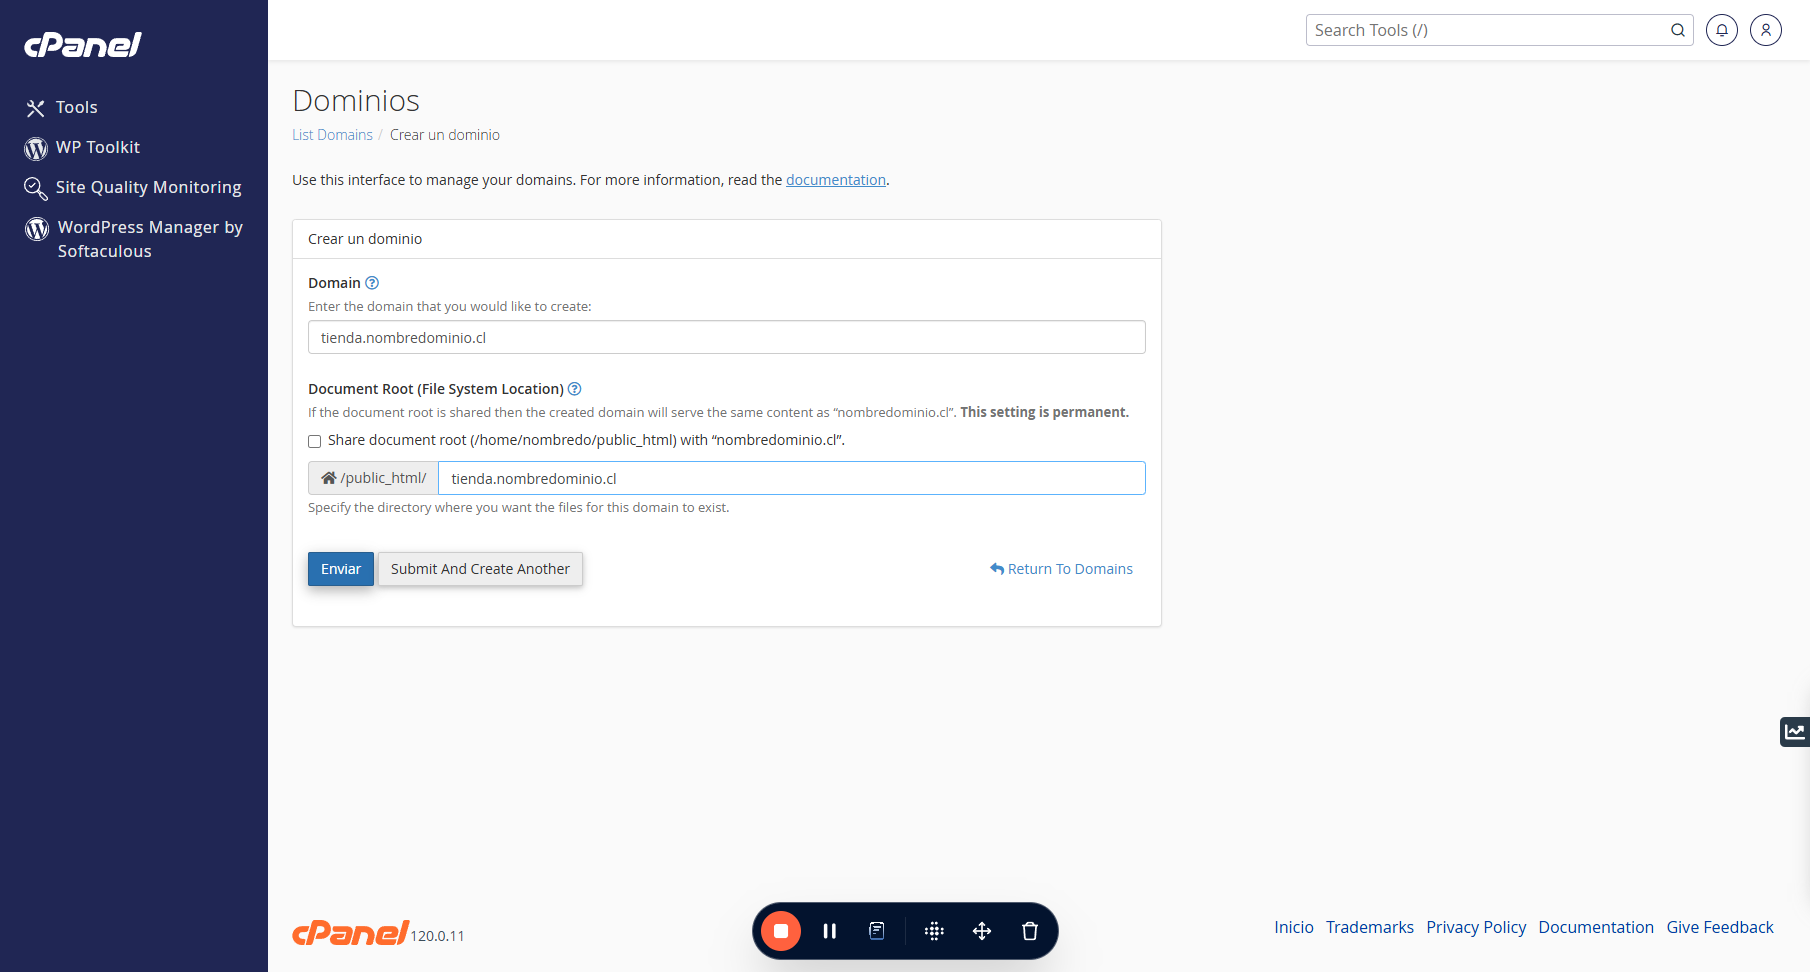Toggle the Share document root checkbox
This screenshot has height=972, width=1810.
tap(315, 441)
